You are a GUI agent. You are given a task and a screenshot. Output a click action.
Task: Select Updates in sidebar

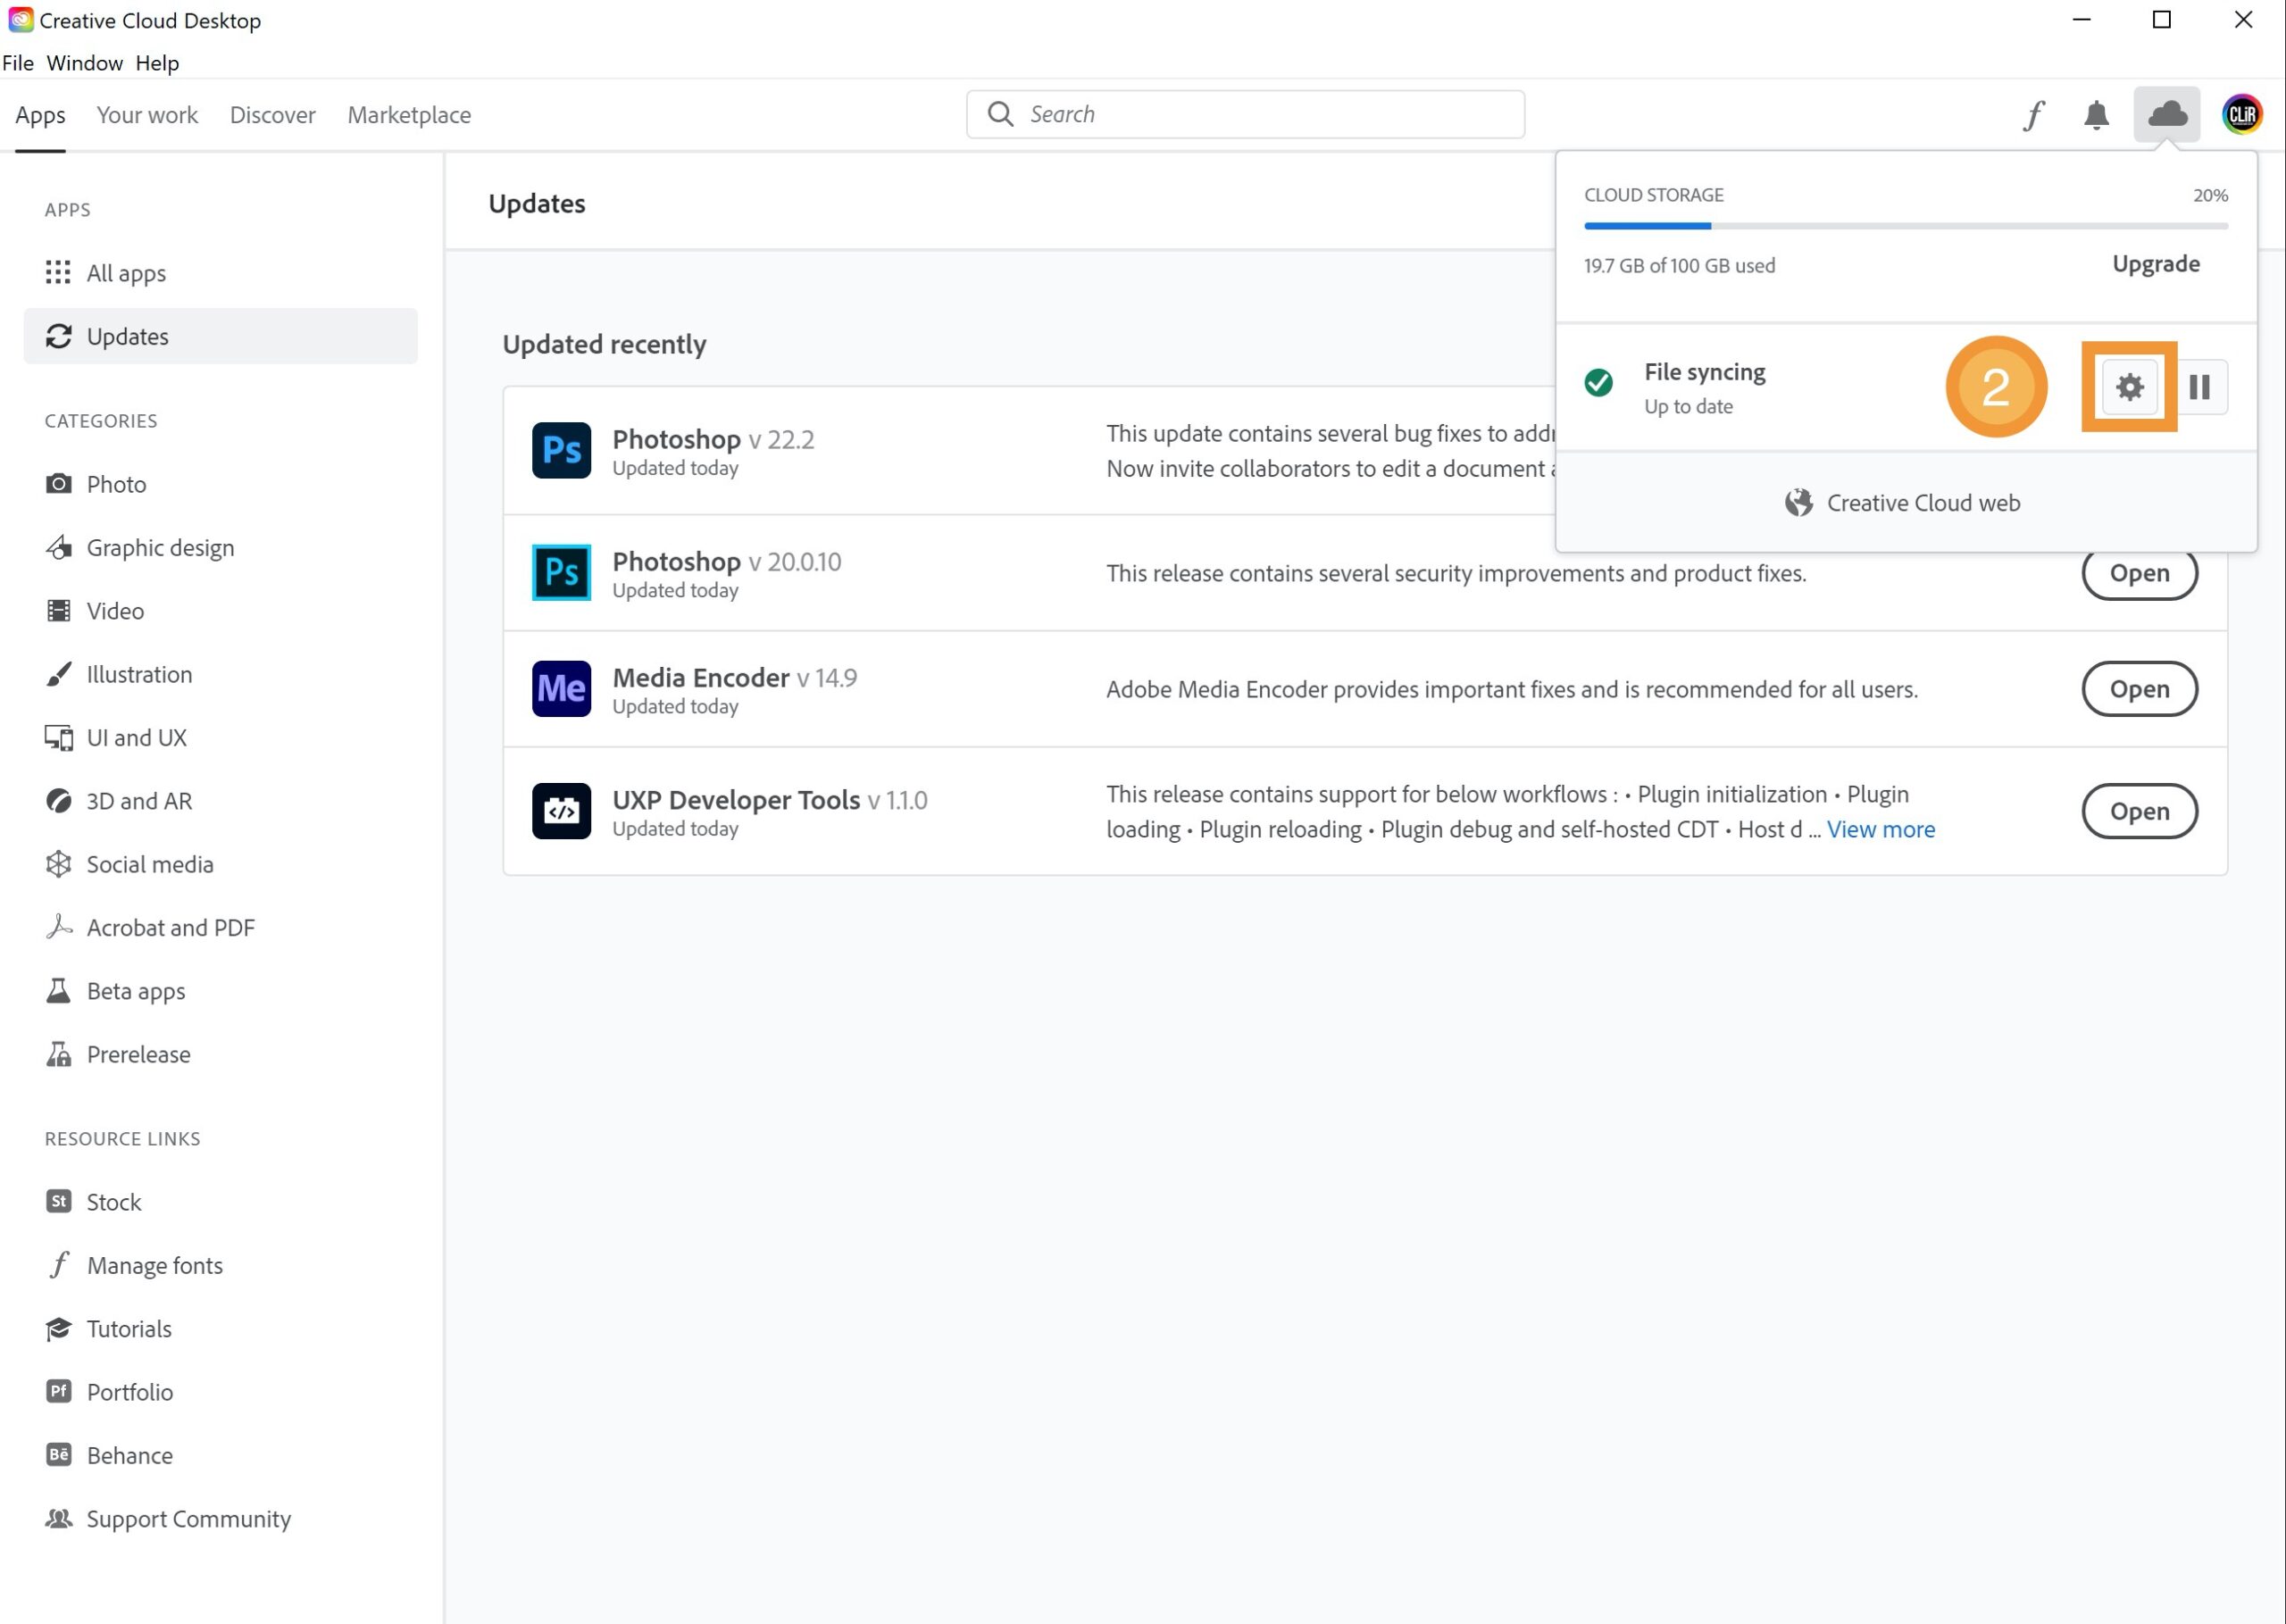pos(220,336)
